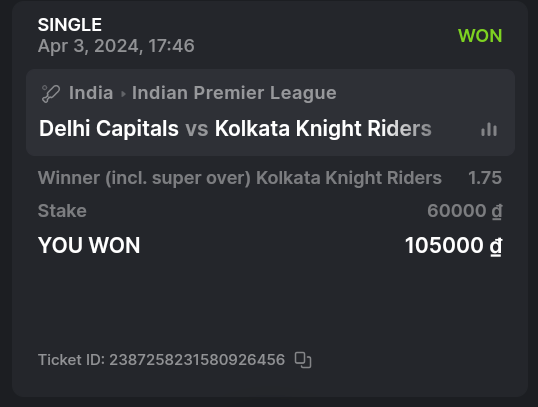Click the vs text between team names
Image resolution: width=538 pixels, height=407 pixels.
point(197,129)
